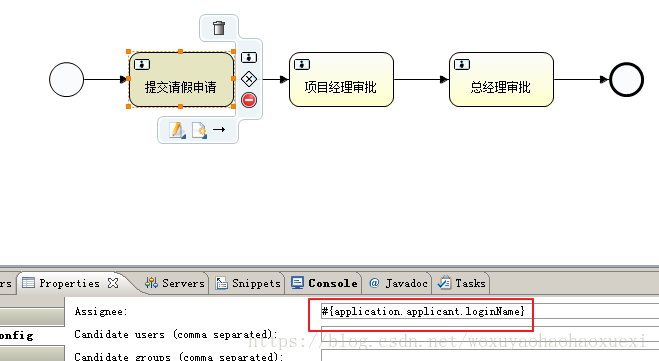Click the Candidate users label
This screenshot has height=361, width=659.
tap(176, 335)
